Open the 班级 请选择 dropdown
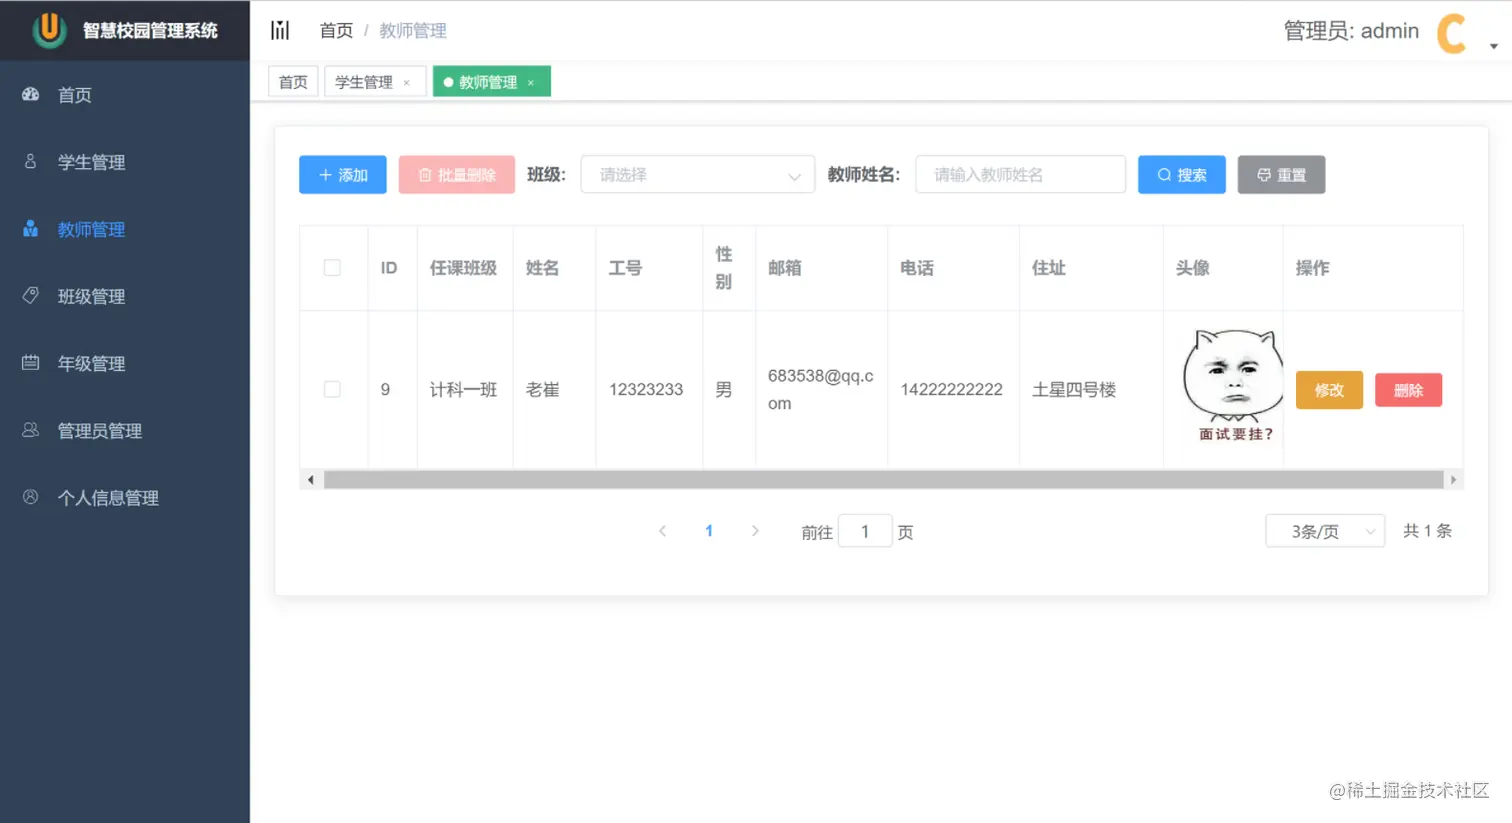 697,174
